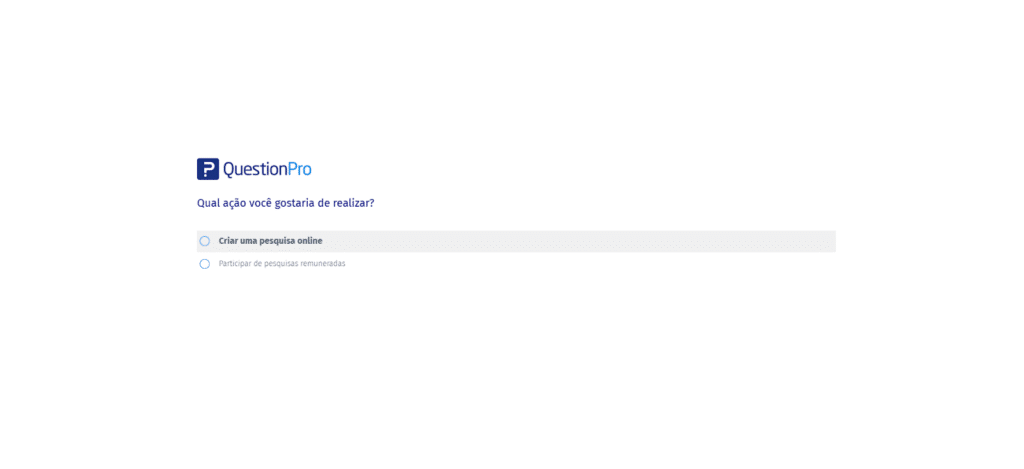The width and height of the screenshot is (1024, 469).
Task: Click the question heading 'Qual ação você gostaria de realizar?'
Action: [285, 203]
